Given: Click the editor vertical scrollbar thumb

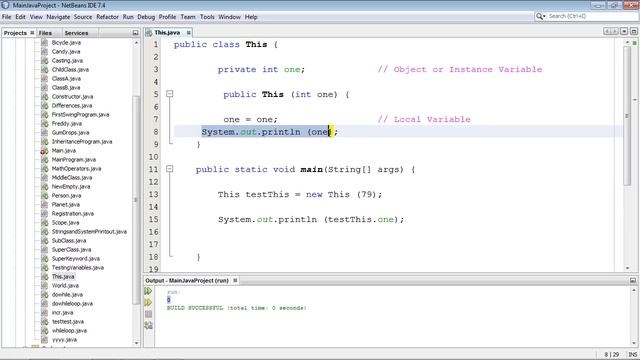Looking at the screenshot, I should (628, 116).
